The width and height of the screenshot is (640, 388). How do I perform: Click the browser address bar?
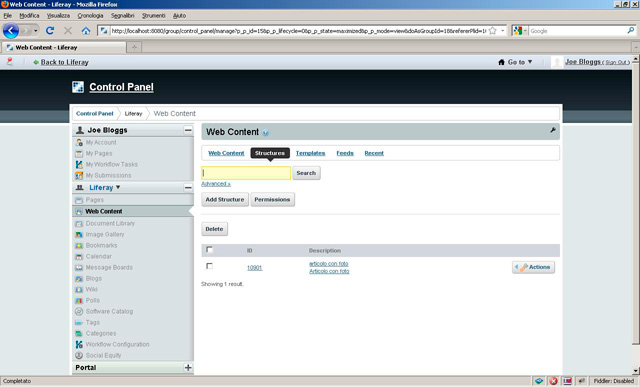(298, 31)
